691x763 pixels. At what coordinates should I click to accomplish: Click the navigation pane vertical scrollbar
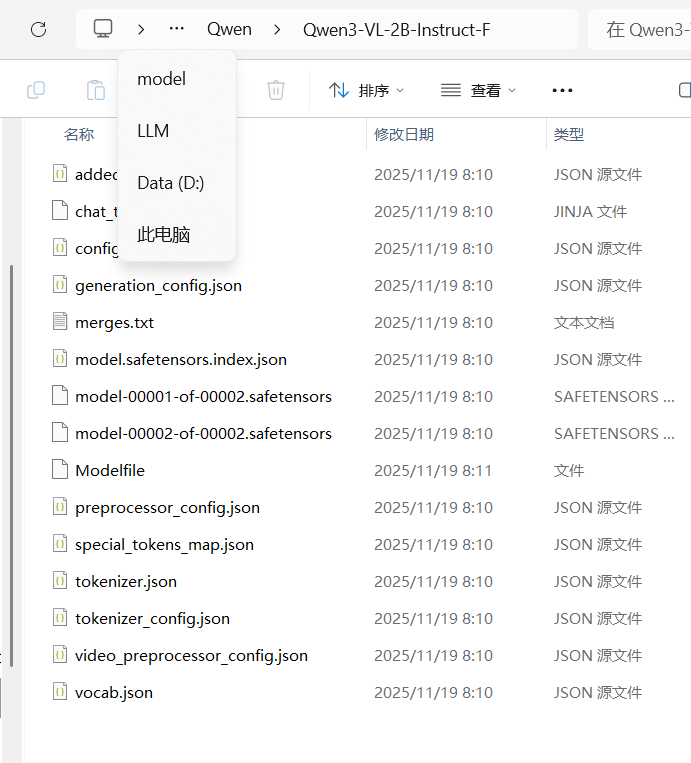[x=11, y=466]
